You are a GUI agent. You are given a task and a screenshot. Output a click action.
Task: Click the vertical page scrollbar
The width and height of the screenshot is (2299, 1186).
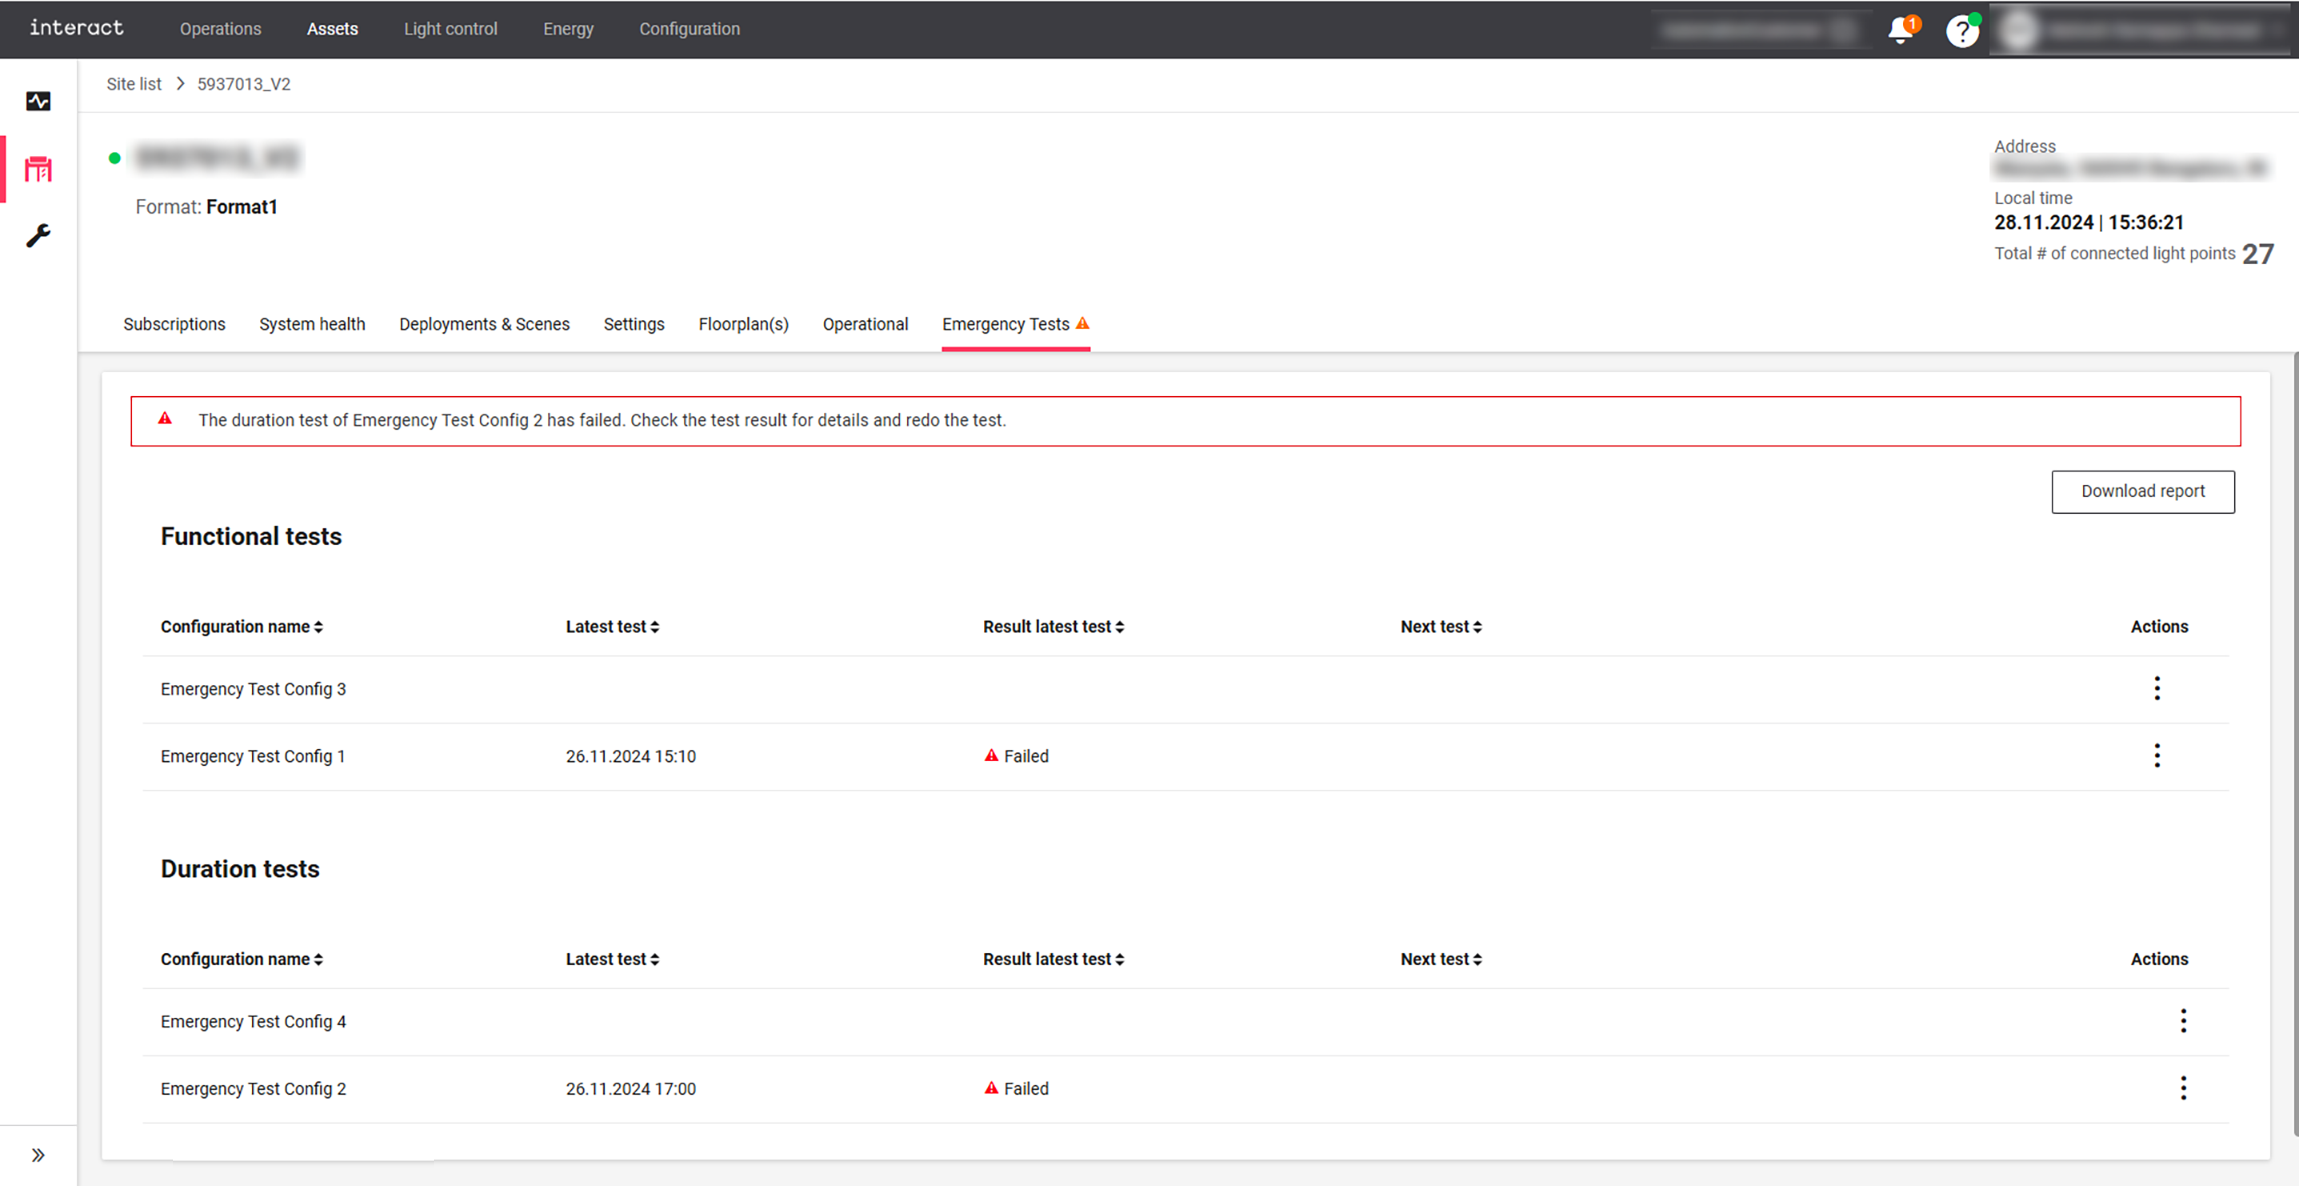click(2295, 740)
